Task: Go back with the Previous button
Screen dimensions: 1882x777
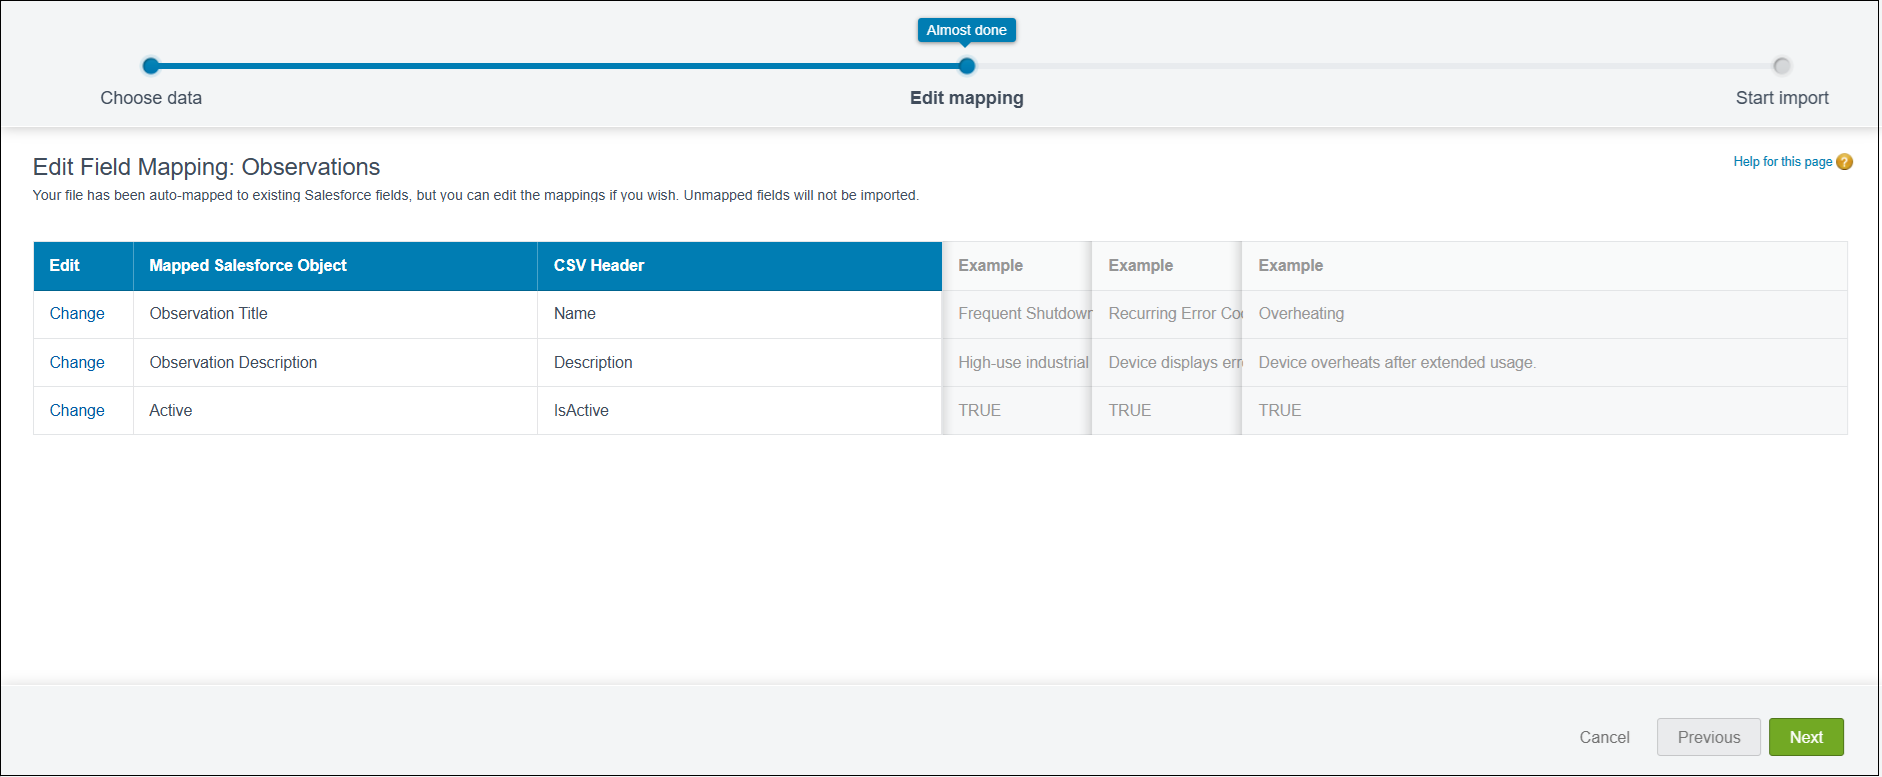Action: pos(1709,738)
